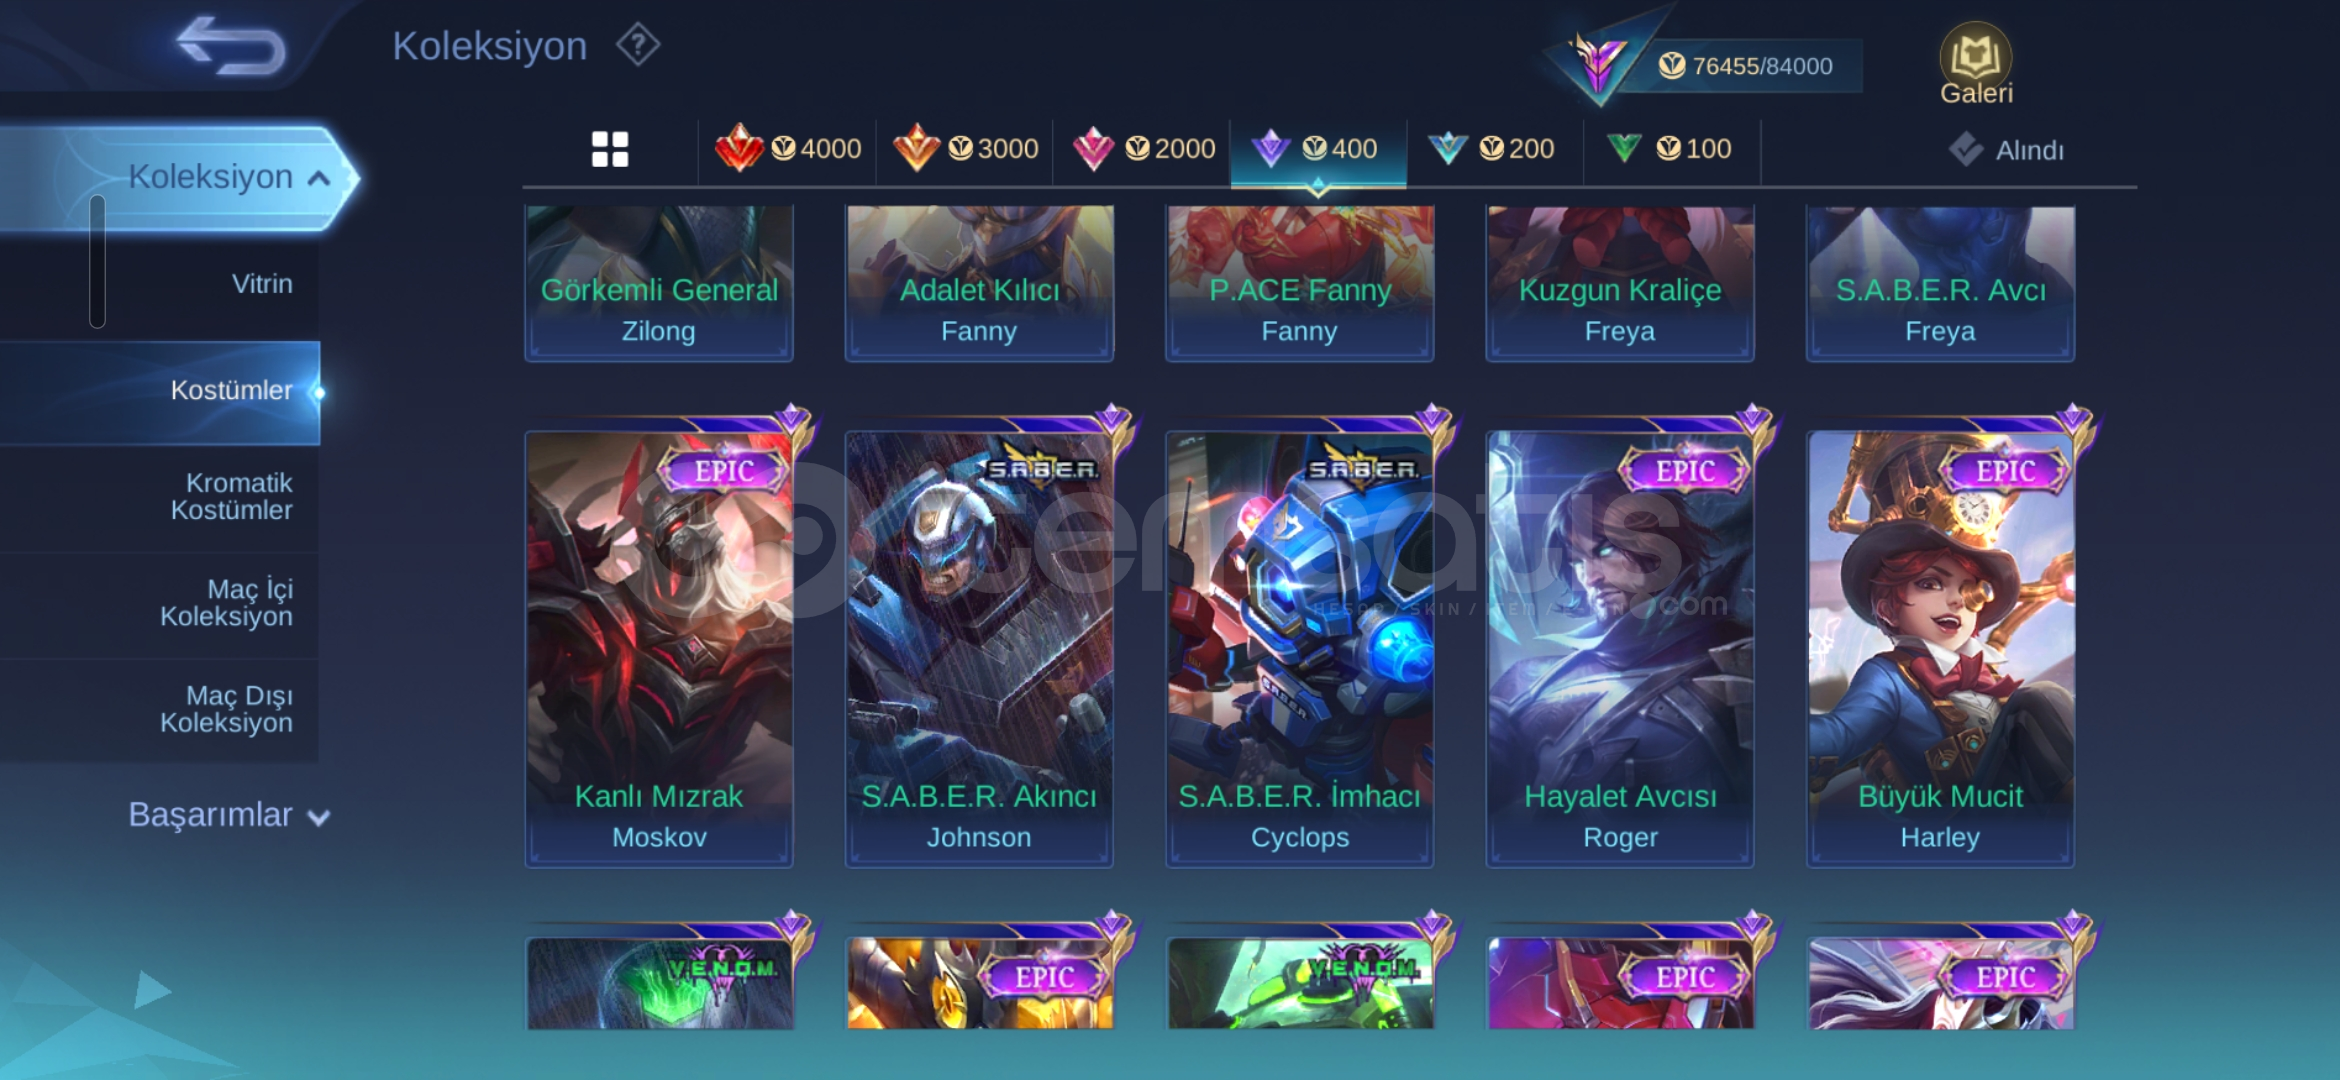Open the Vitrin sidebar item
This screenshot has width=2340, height=1080.
click(262, 284)
